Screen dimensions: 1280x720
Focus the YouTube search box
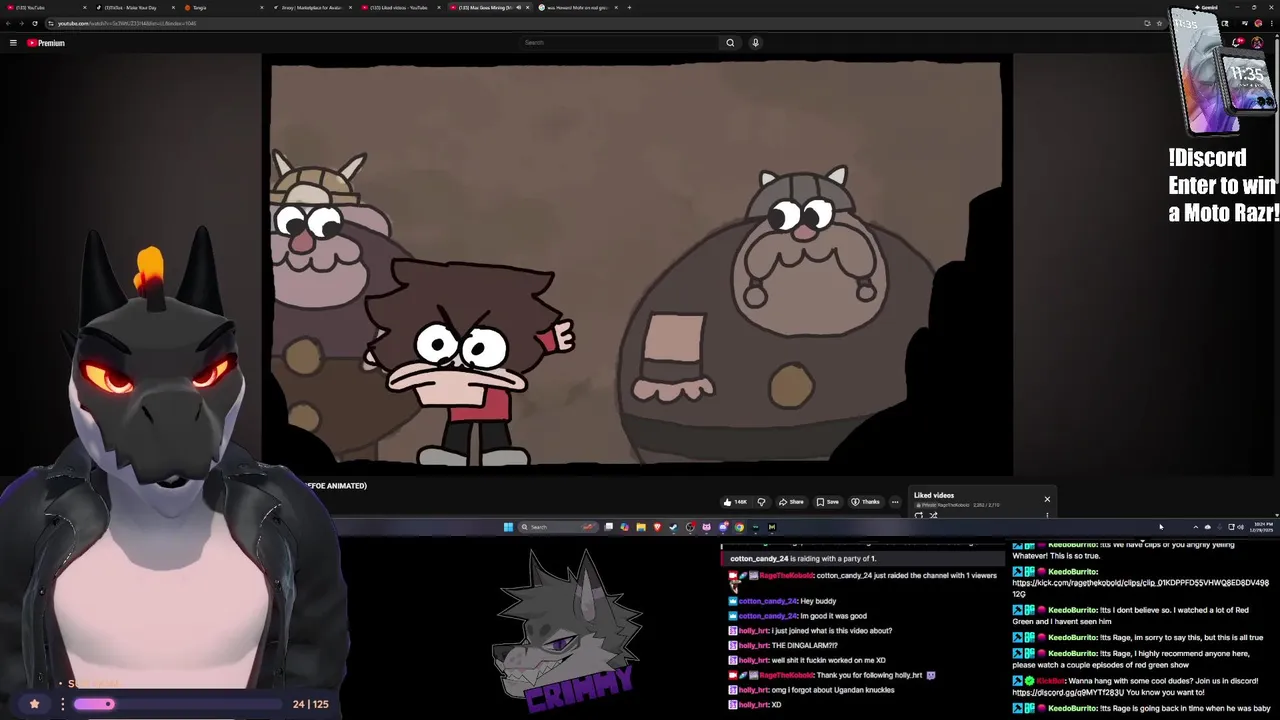[620, 43]
